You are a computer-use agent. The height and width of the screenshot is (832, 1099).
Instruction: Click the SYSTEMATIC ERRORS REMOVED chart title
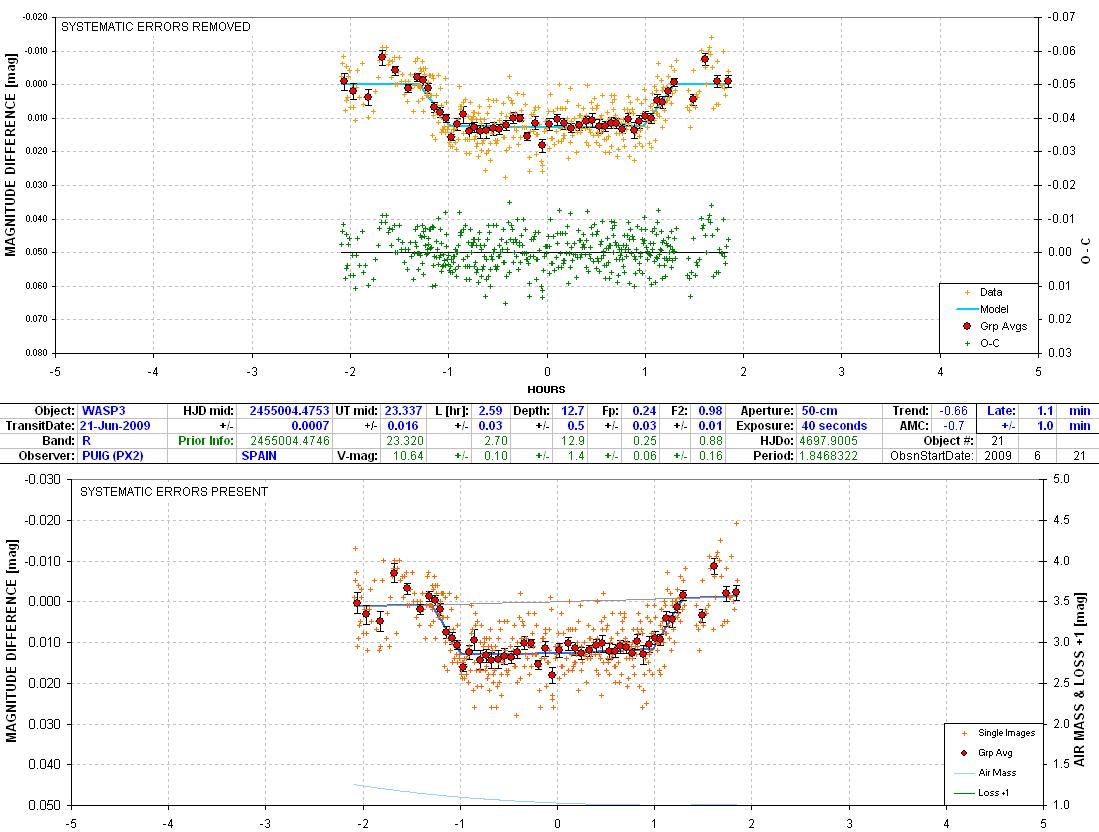(156, 27)
